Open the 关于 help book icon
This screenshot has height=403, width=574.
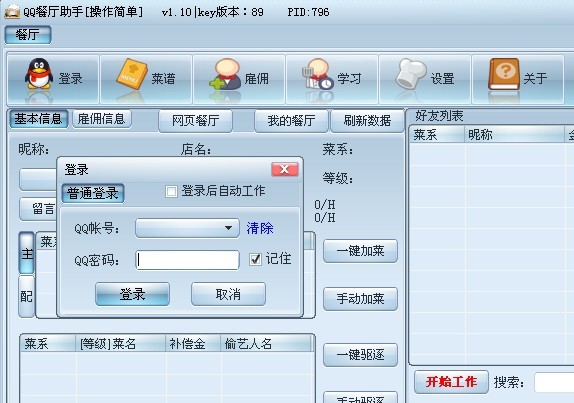(518, 78)
